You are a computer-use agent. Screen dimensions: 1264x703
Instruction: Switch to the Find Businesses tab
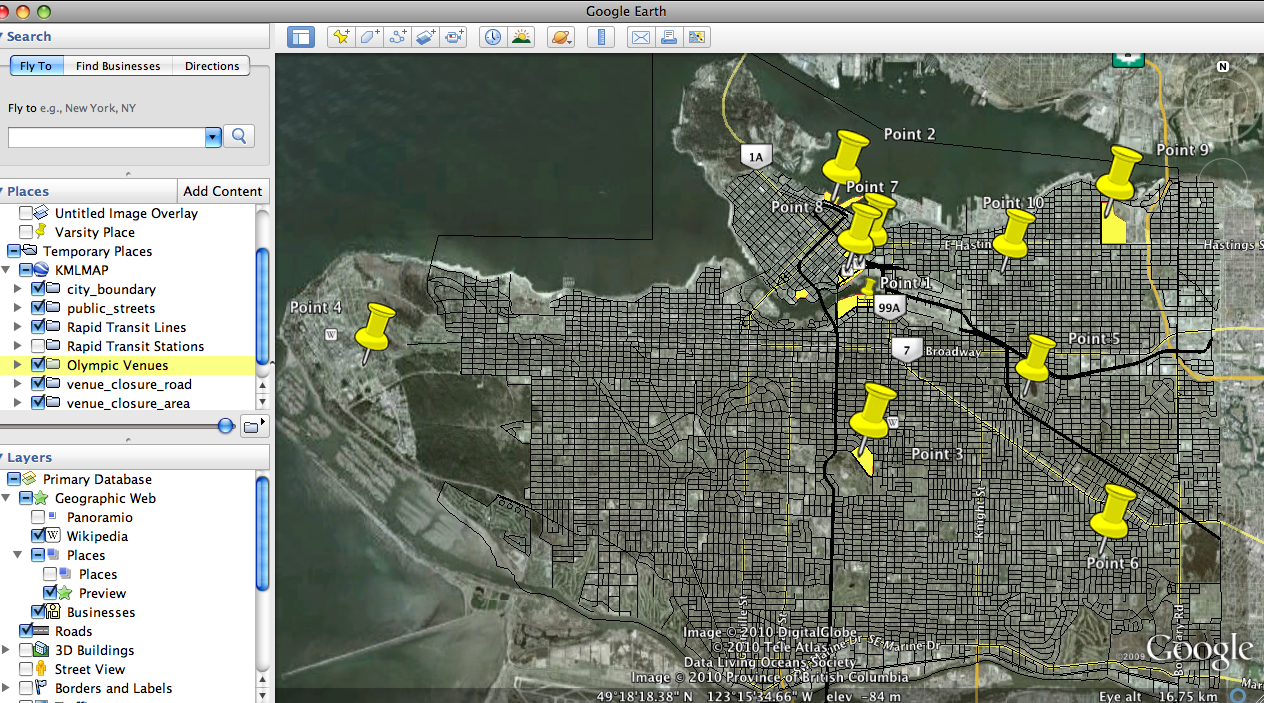click(118, 66)
